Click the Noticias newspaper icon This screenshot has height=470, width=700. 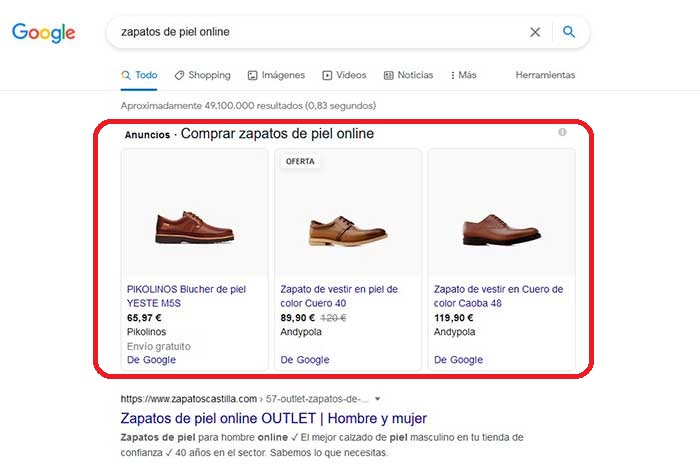click(389, 75)
